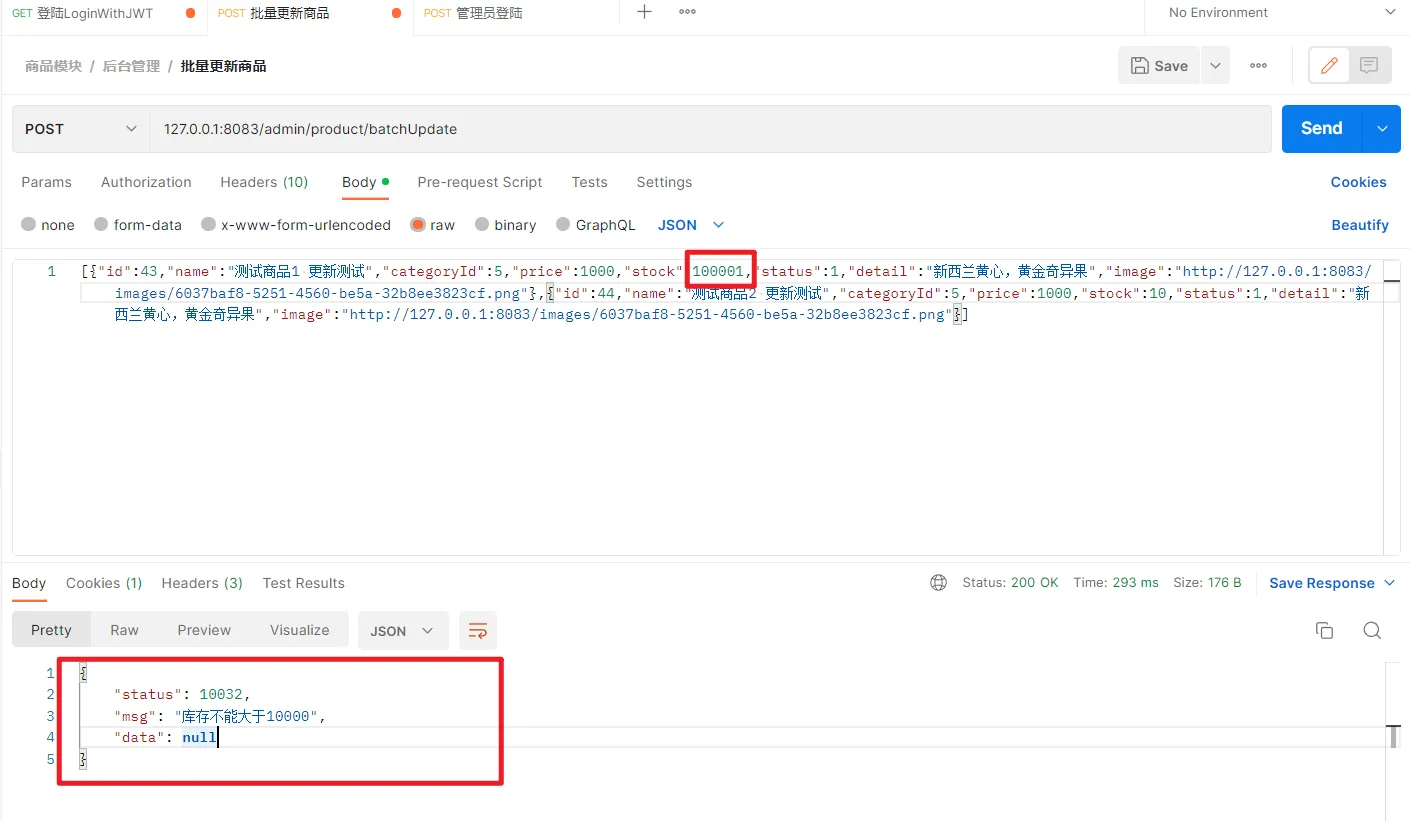Open the raw body JSON format dropdown

tap(690, 225)
